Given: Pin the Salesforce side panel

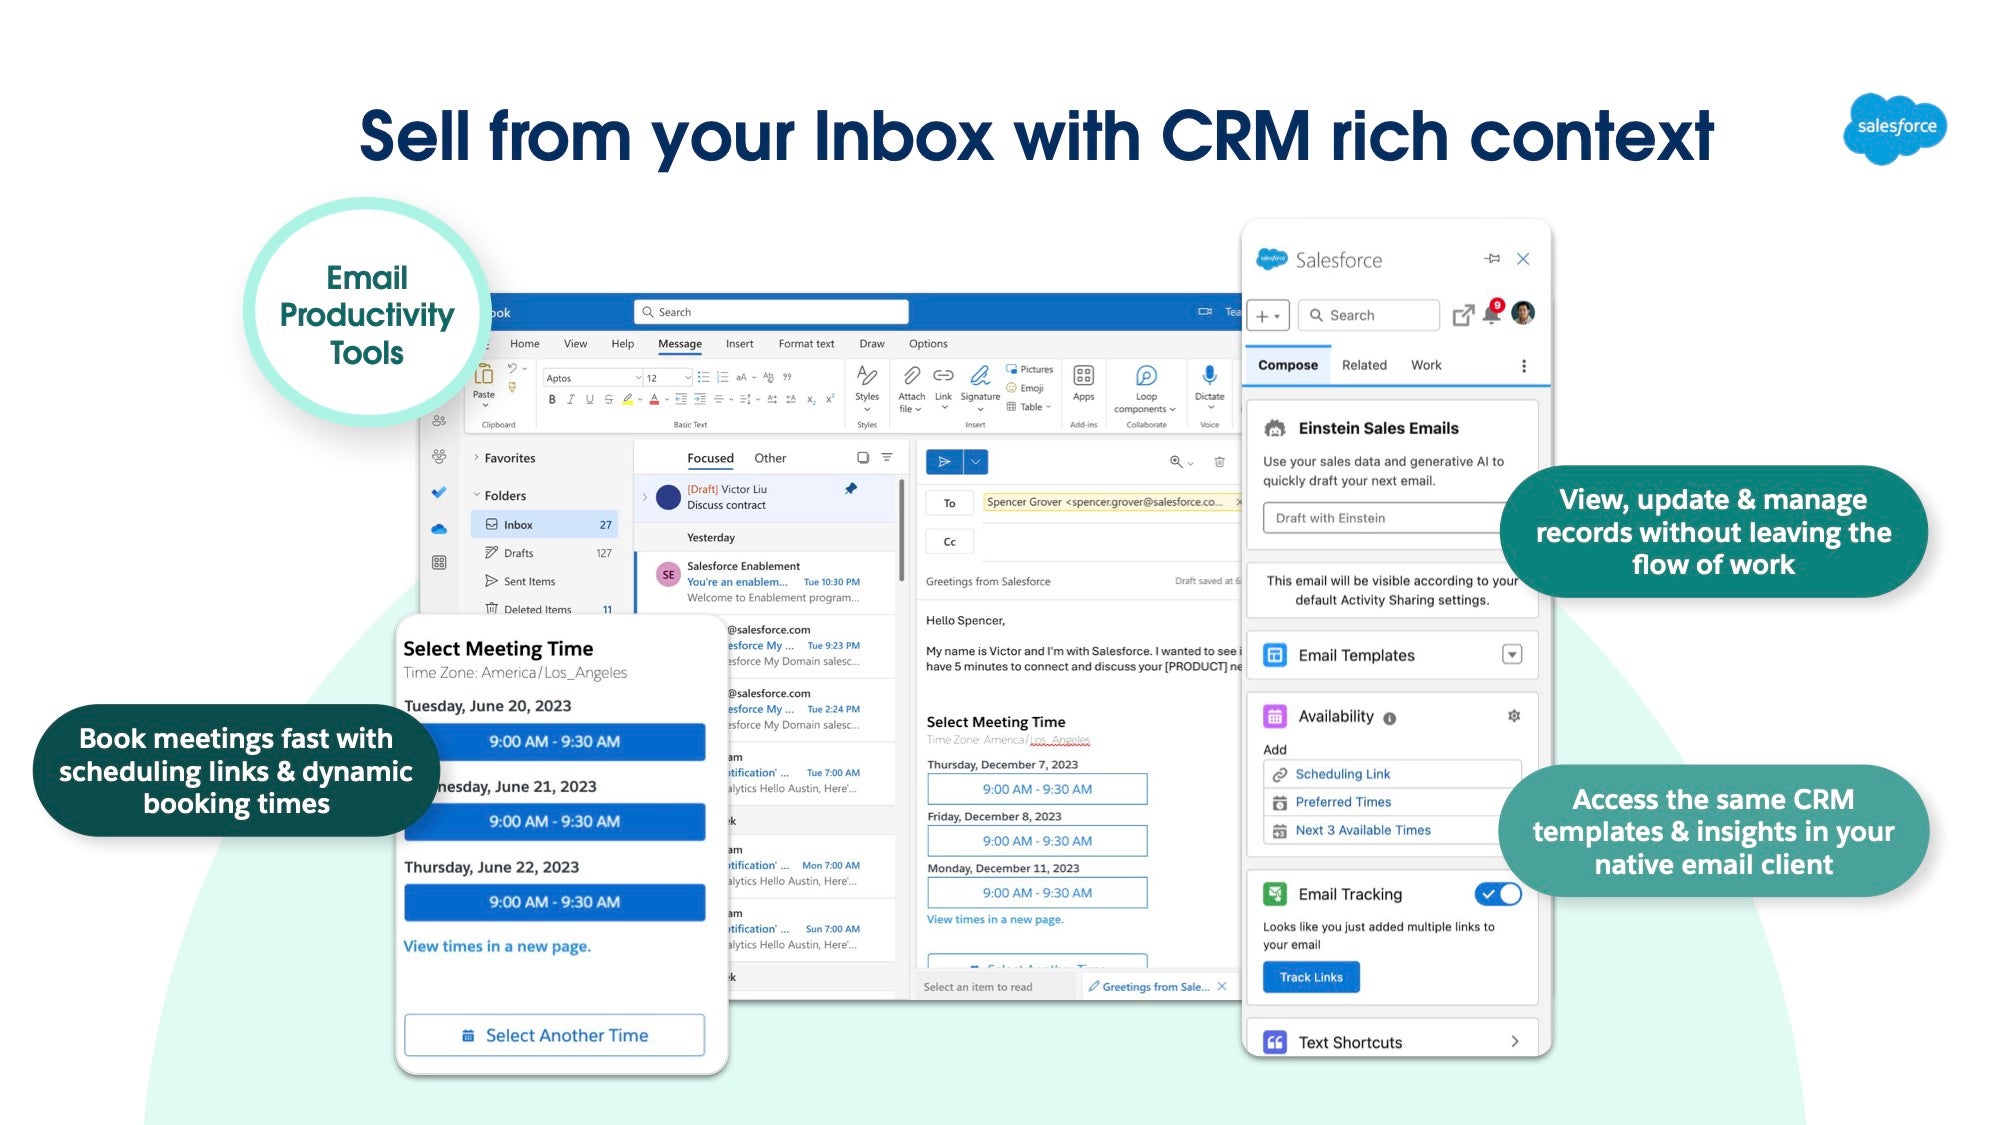Looking at the screenshot, I should click(1492, 259).
